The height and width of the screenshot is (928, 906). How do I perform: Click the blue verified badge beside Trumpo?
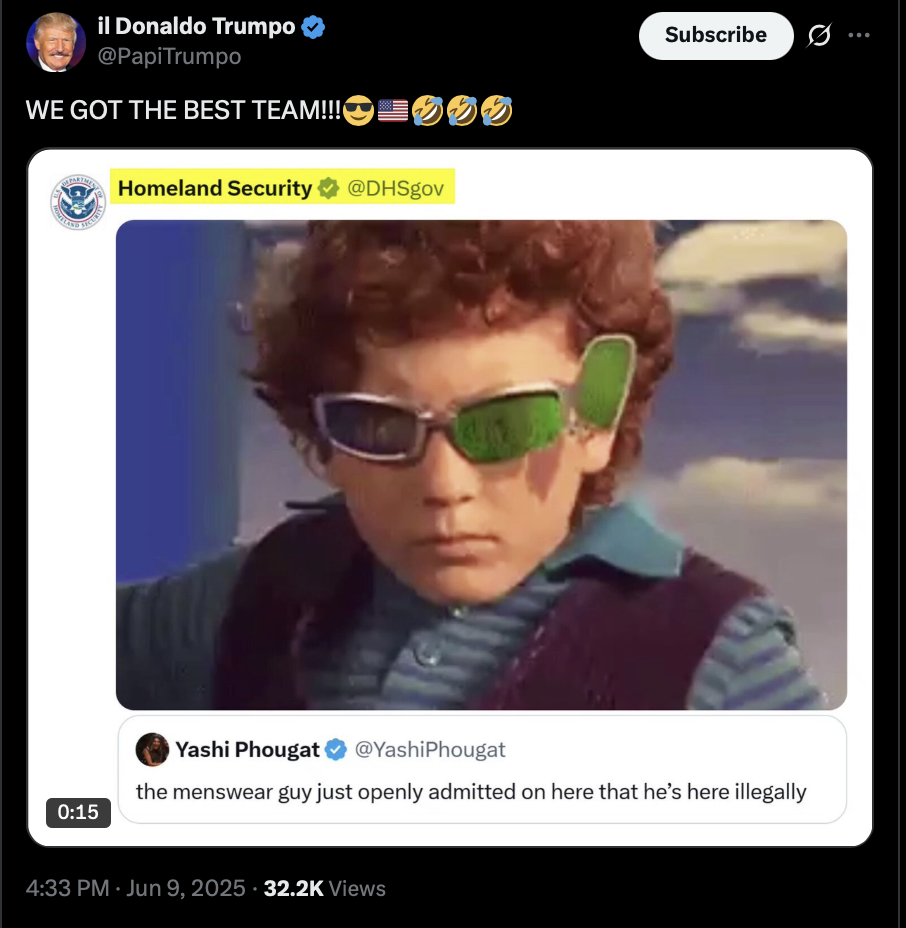click(x=313, y=27)
